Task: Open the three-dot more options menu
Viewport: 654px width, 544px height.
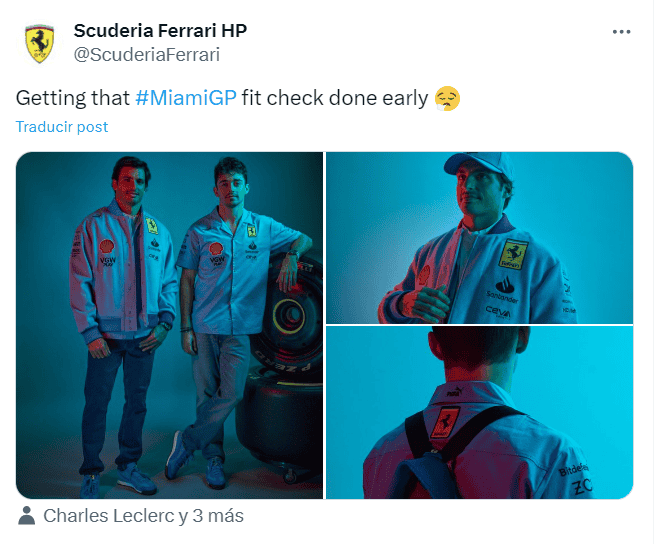Action: point(621,31)
